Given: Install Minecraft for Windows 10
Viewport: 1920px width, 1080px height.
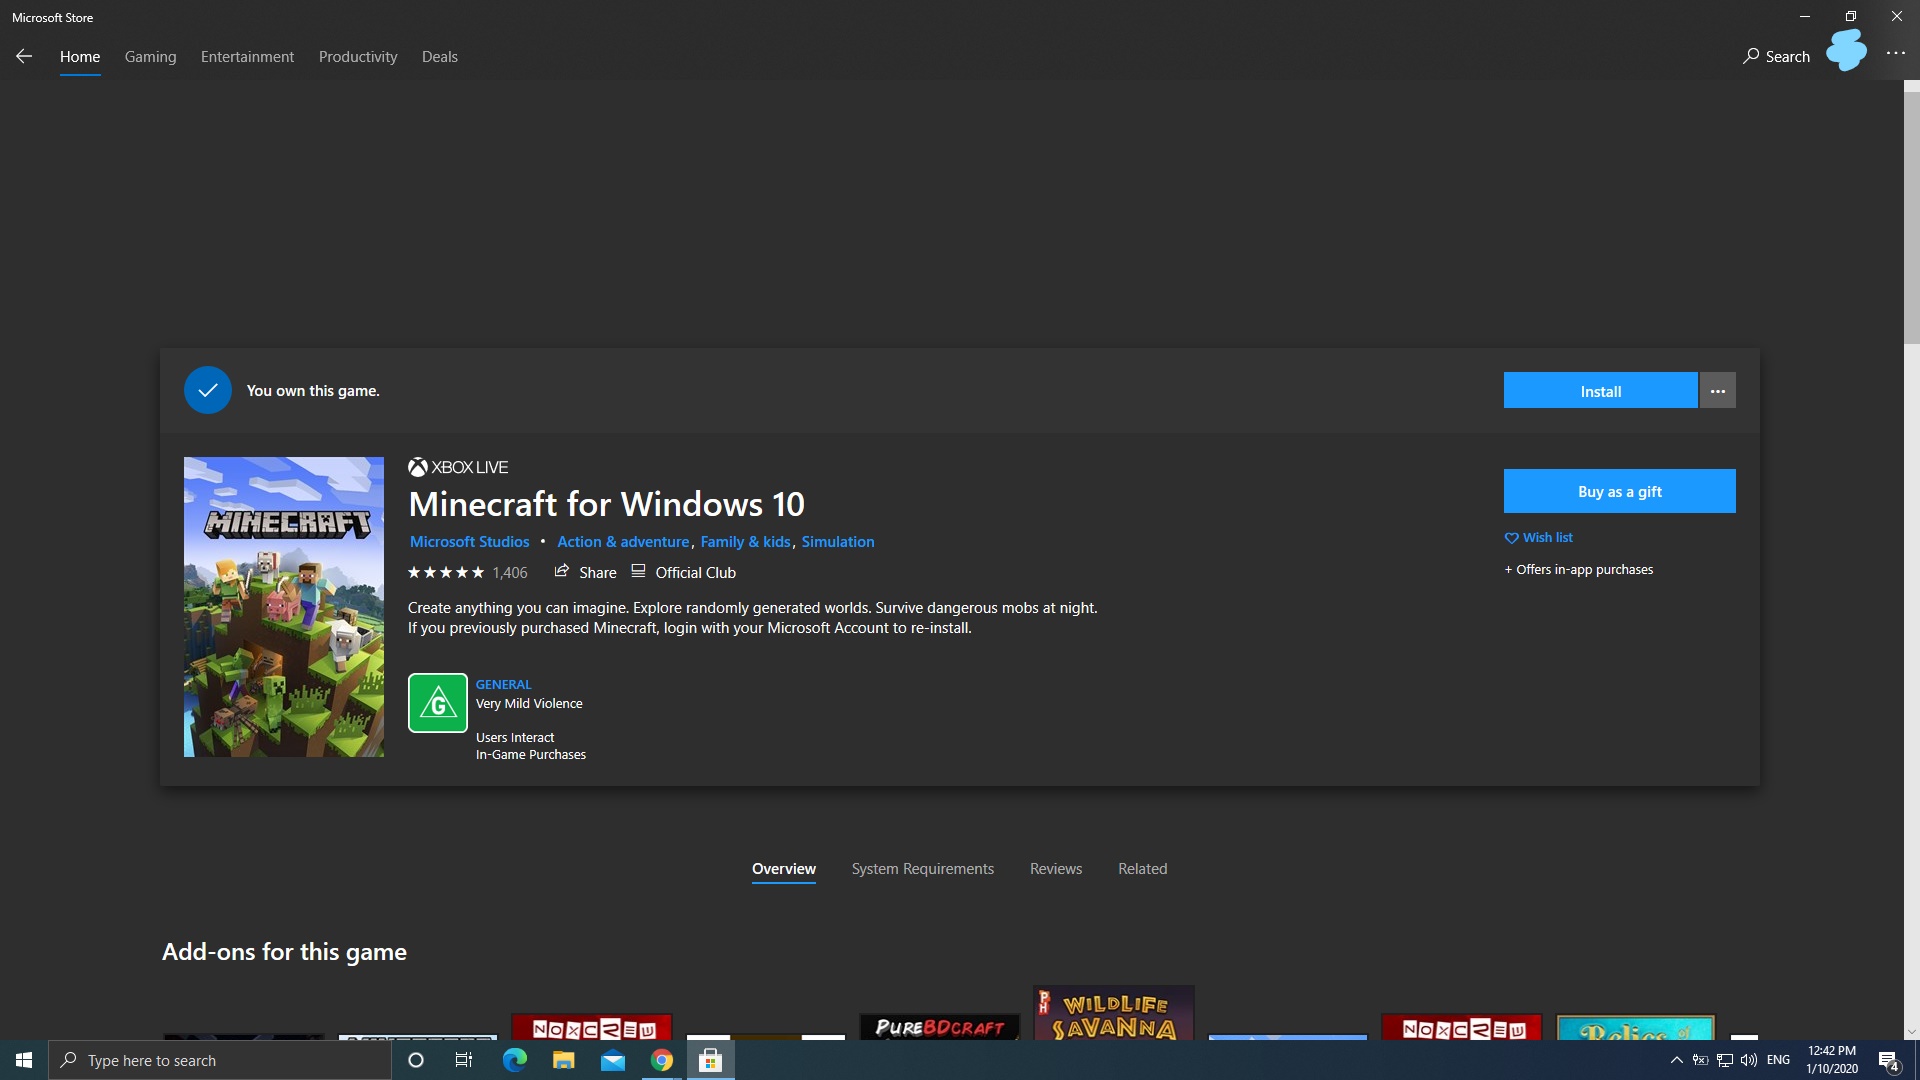Looking at the screenshot, I should tap(1600, 391).
